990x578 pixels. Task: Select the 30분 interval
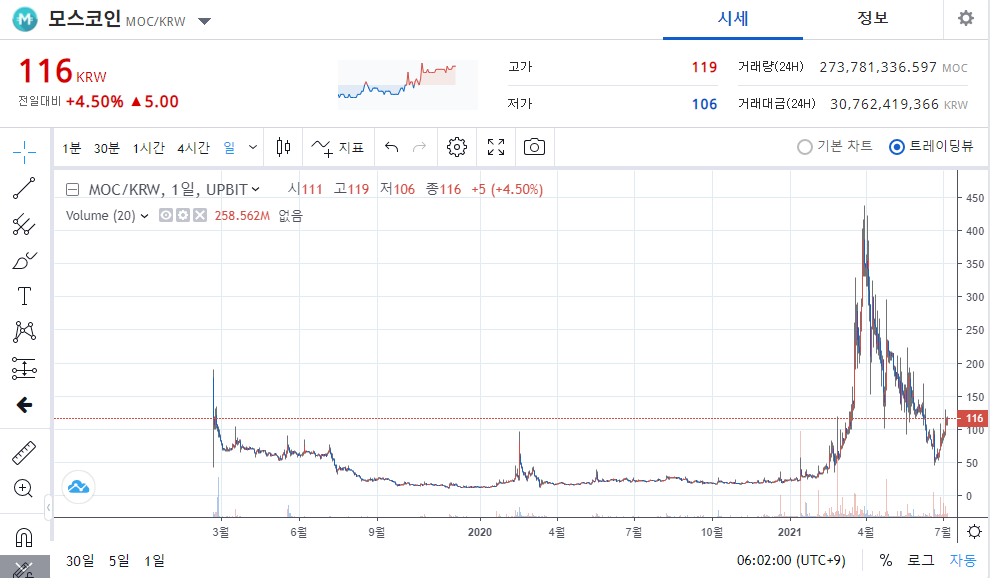tap(107, 148)
